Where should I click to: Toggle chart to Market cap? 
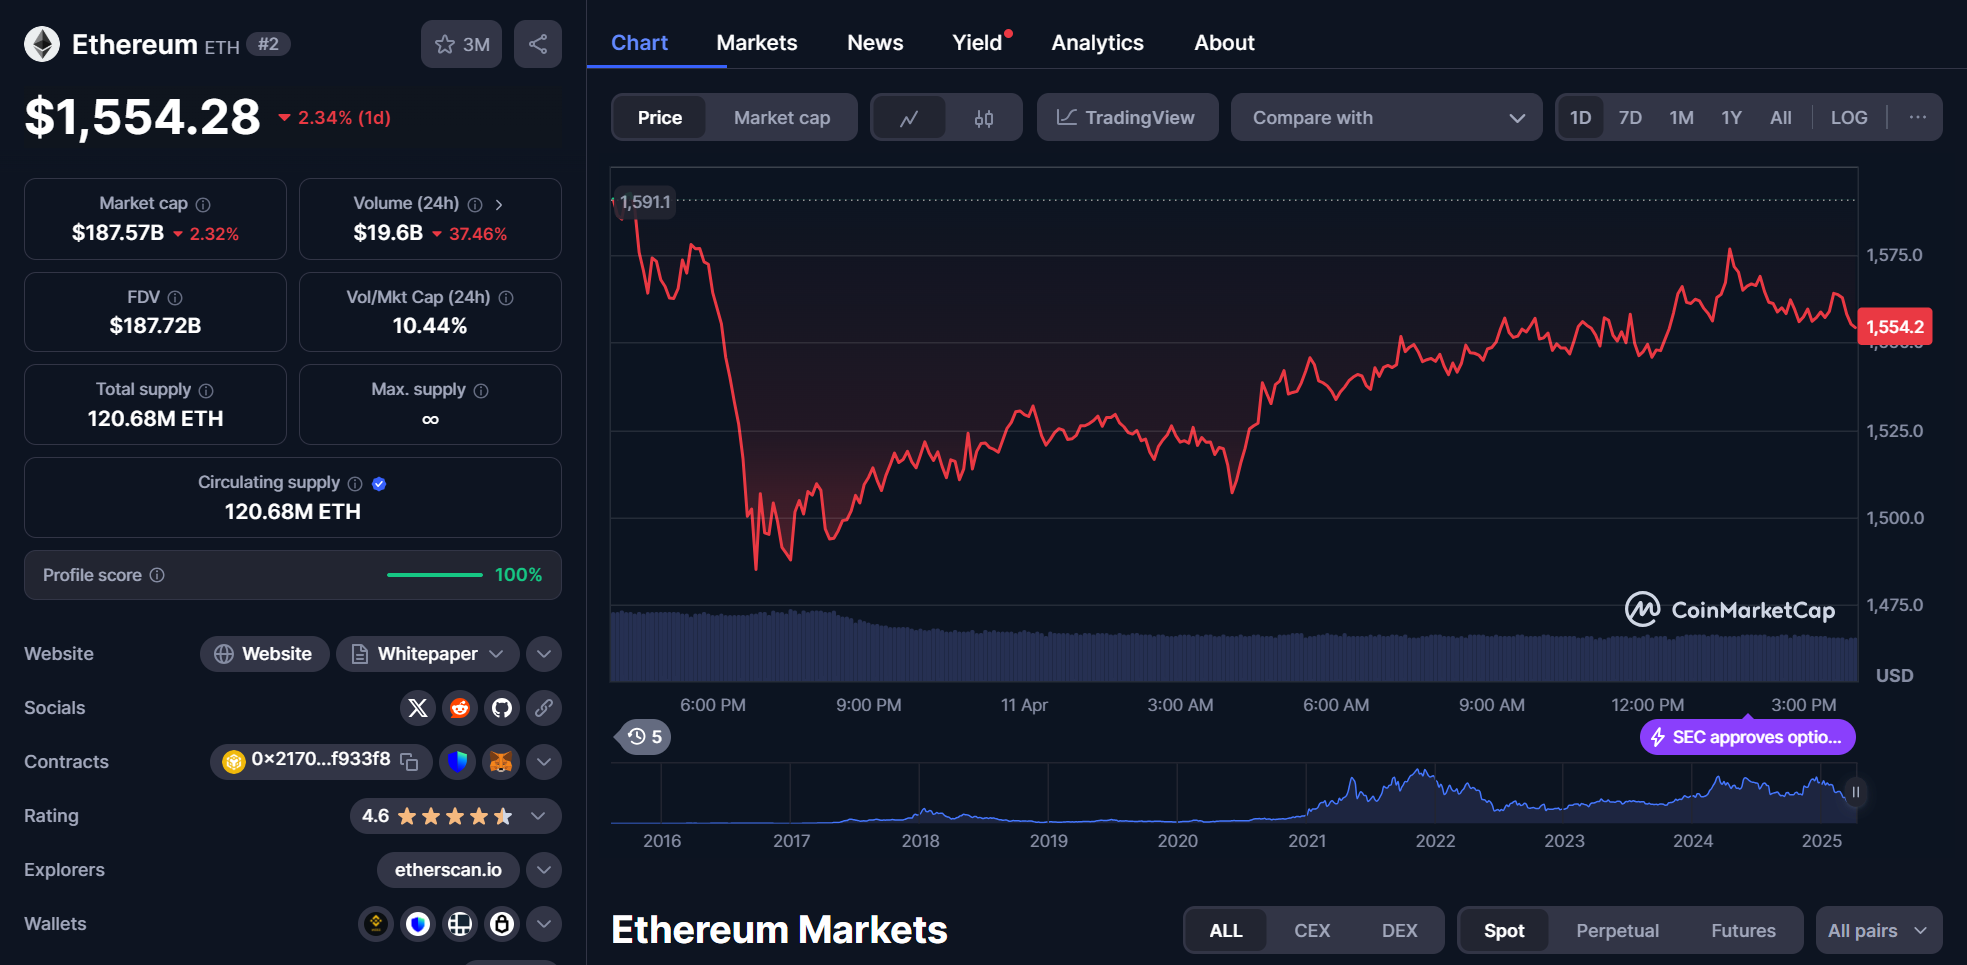click(x=781, y=118)
